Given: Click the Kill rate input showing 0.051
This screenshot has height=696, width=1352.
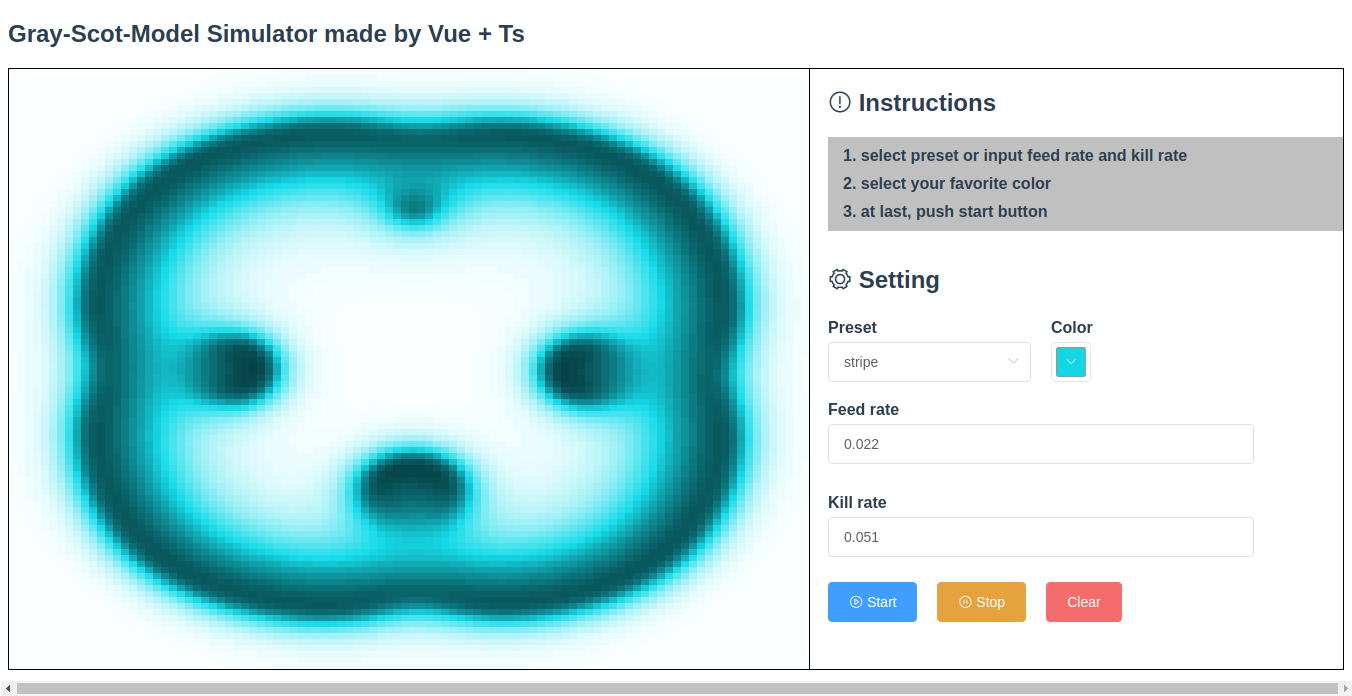Looking at the screenshot, I should (x=1040, y=537).
